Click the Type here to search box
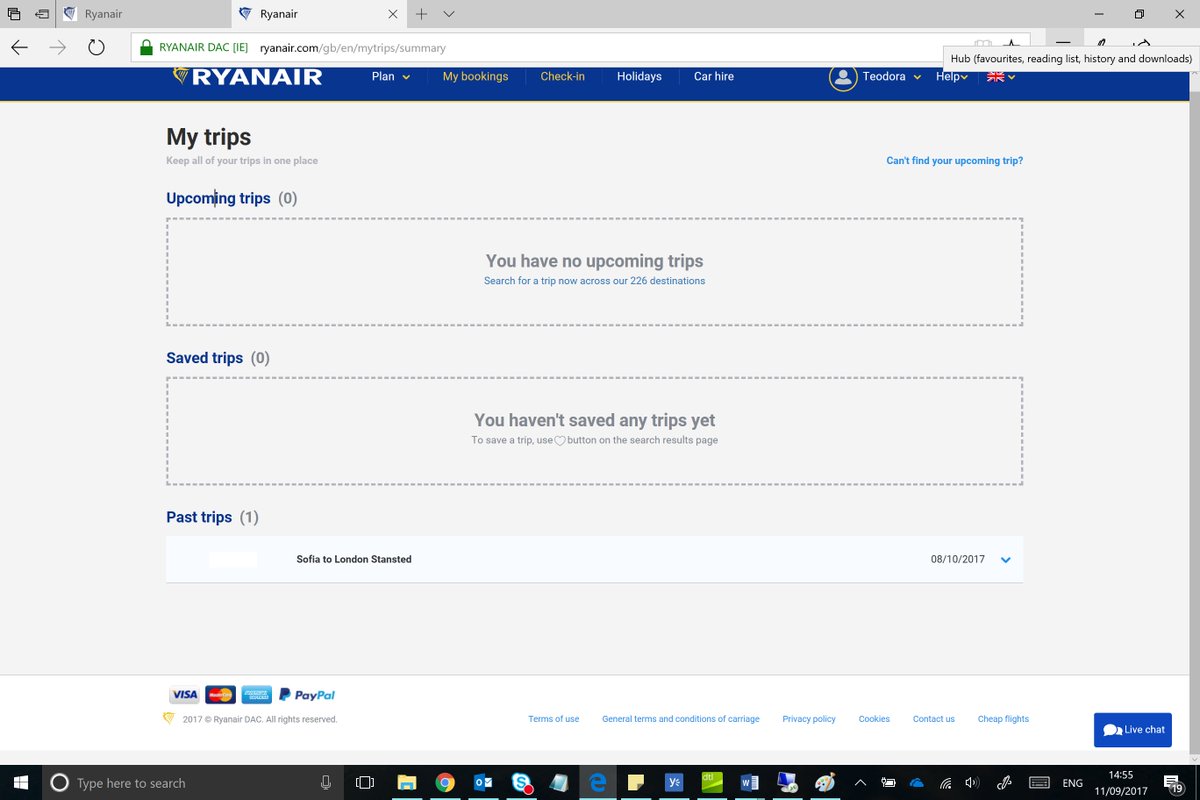 [192, 783]
